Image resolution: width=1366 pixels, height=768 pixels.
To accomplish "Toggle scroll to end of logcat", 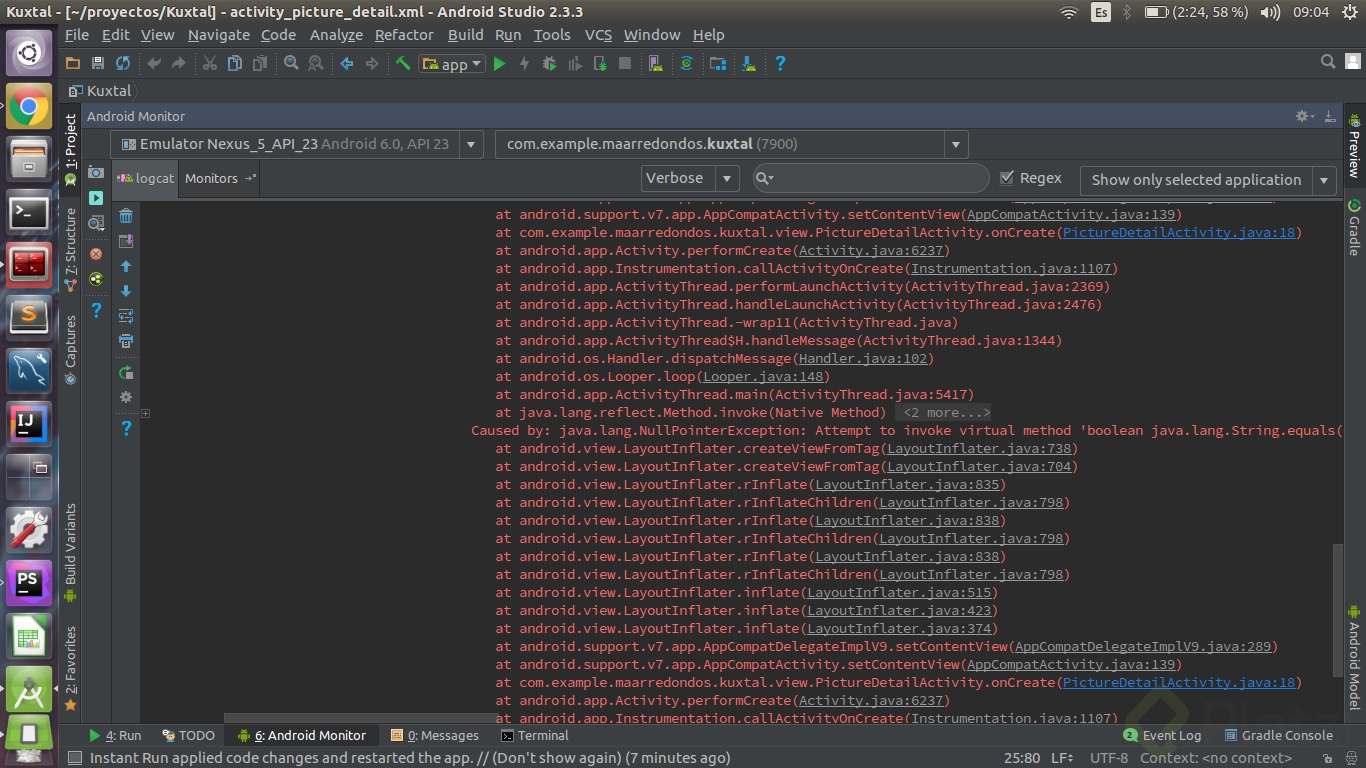I will [x=126, y=241].
